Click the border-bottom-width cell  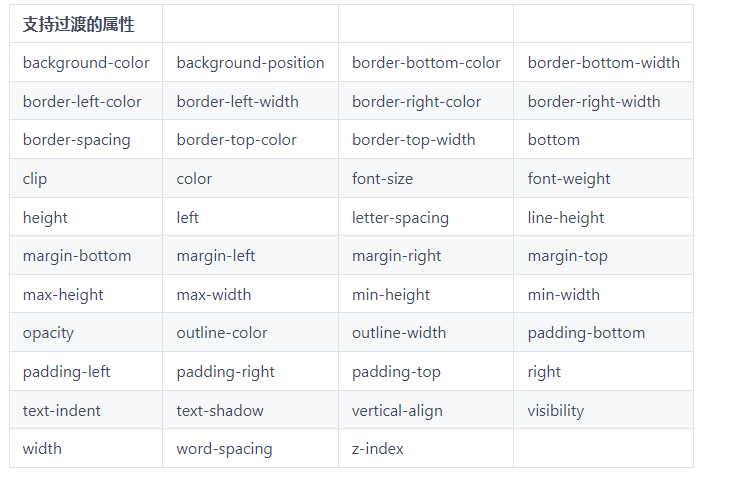click(603, 63)
